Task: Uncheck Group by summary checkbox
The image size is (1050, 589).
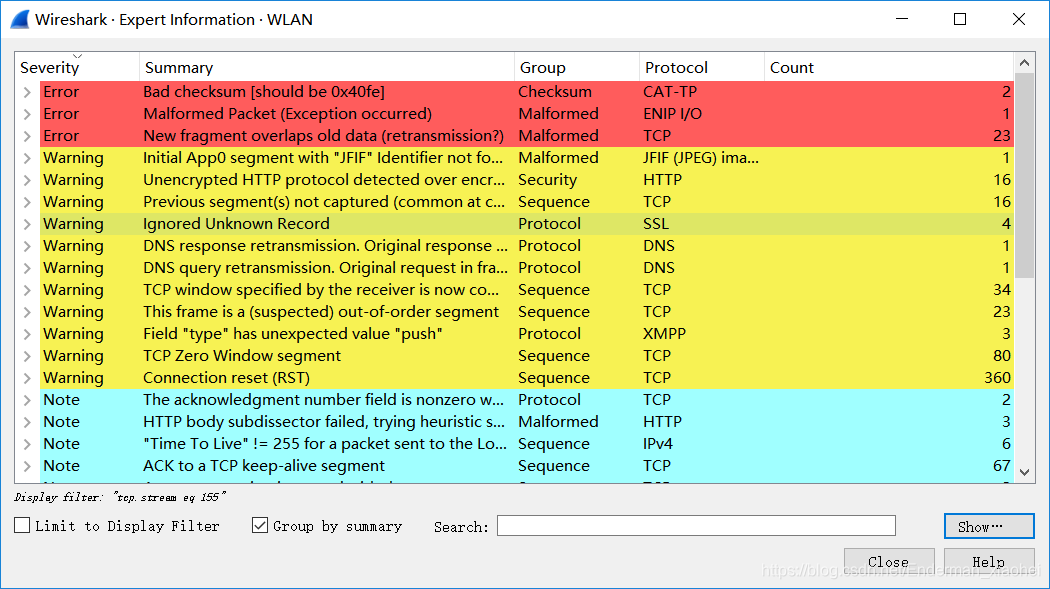Action: point(260,525)
